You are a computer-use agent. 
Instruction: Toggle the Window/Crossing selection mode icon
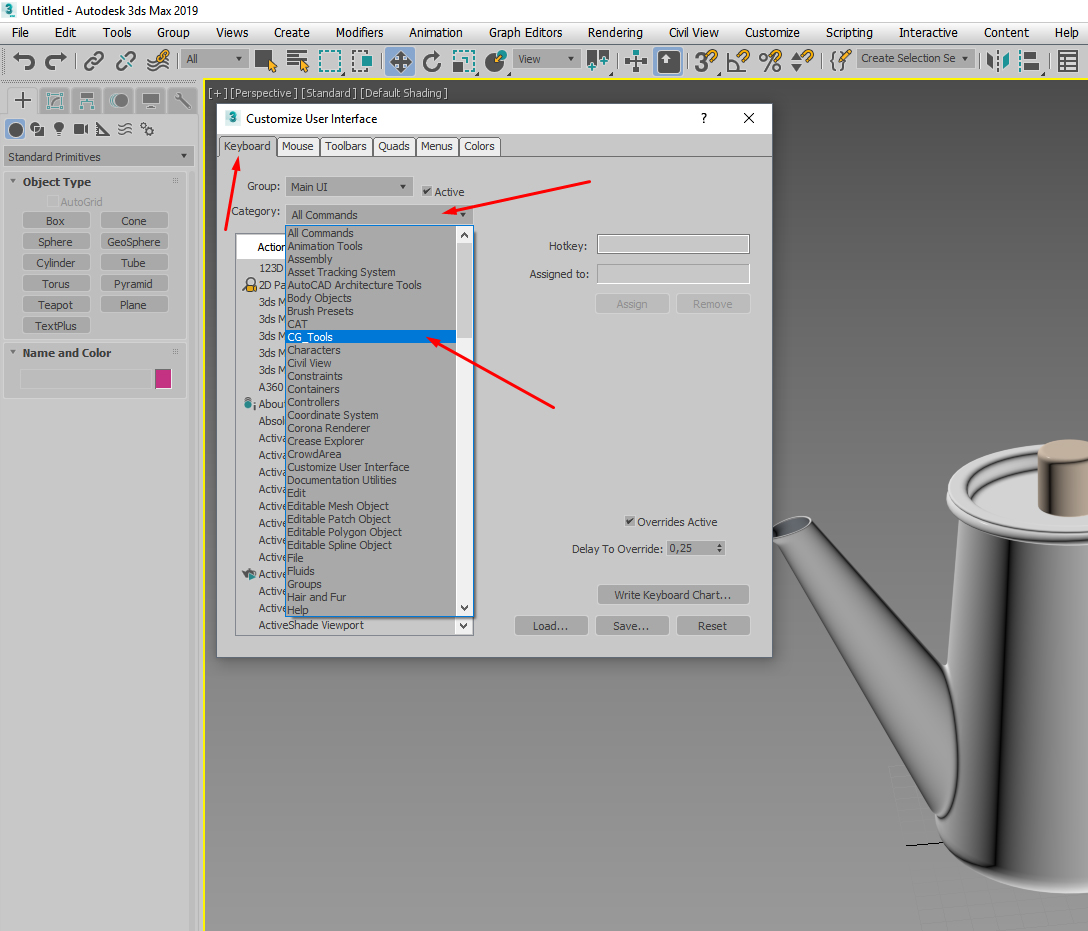click(362, 61)
